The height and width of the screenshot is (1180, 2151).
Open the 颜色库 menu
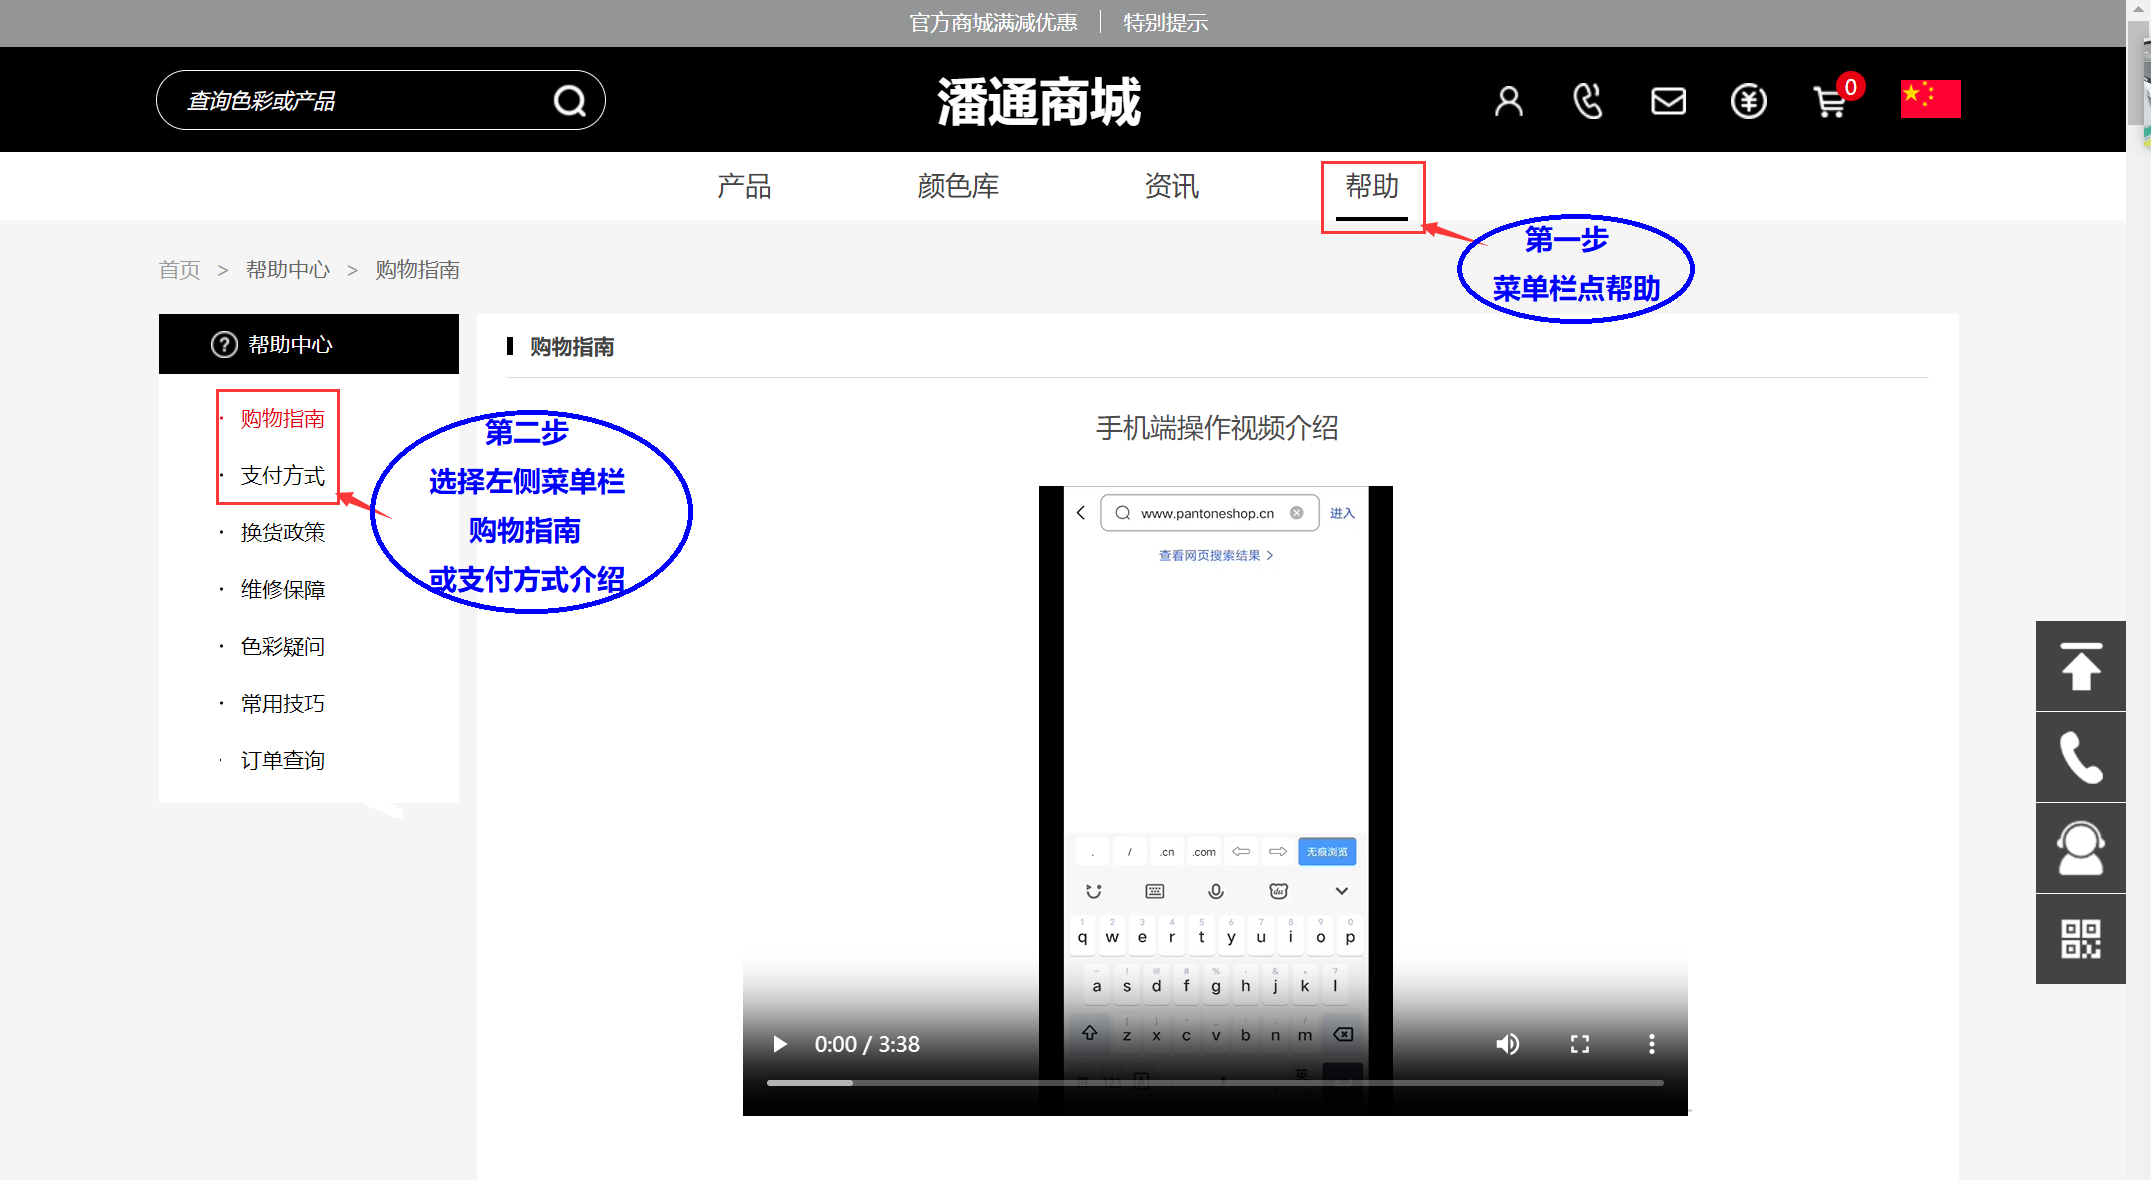click(x=958, y=186)
